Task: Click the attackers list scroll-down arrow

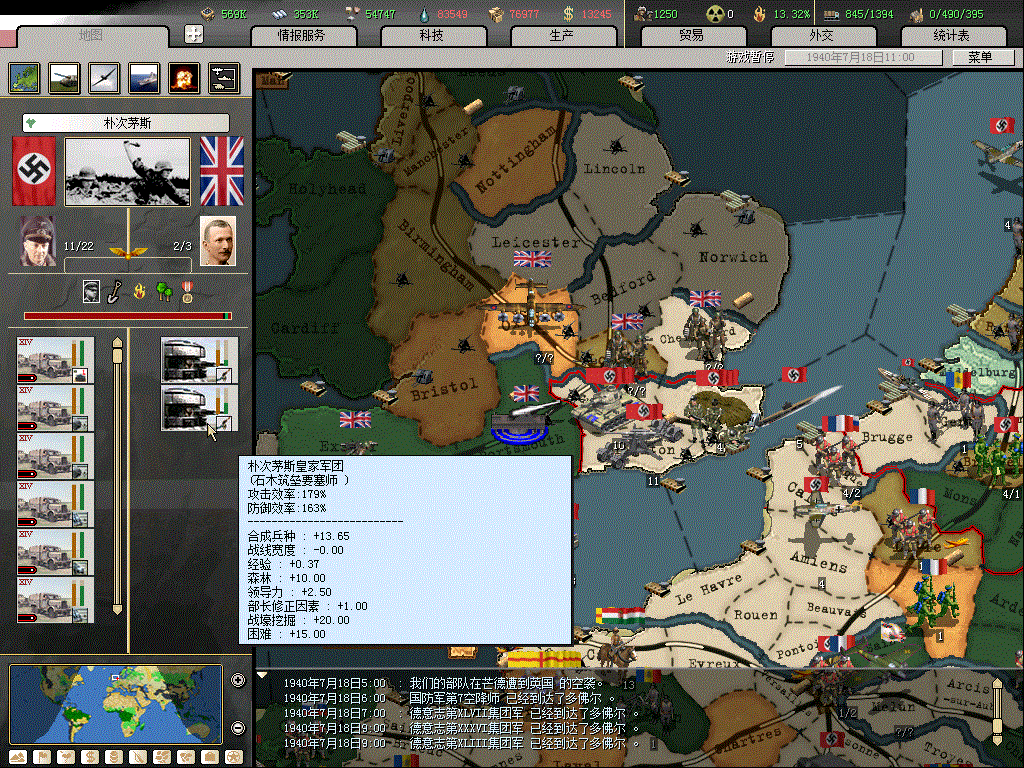Action: [x=118, y=610]
